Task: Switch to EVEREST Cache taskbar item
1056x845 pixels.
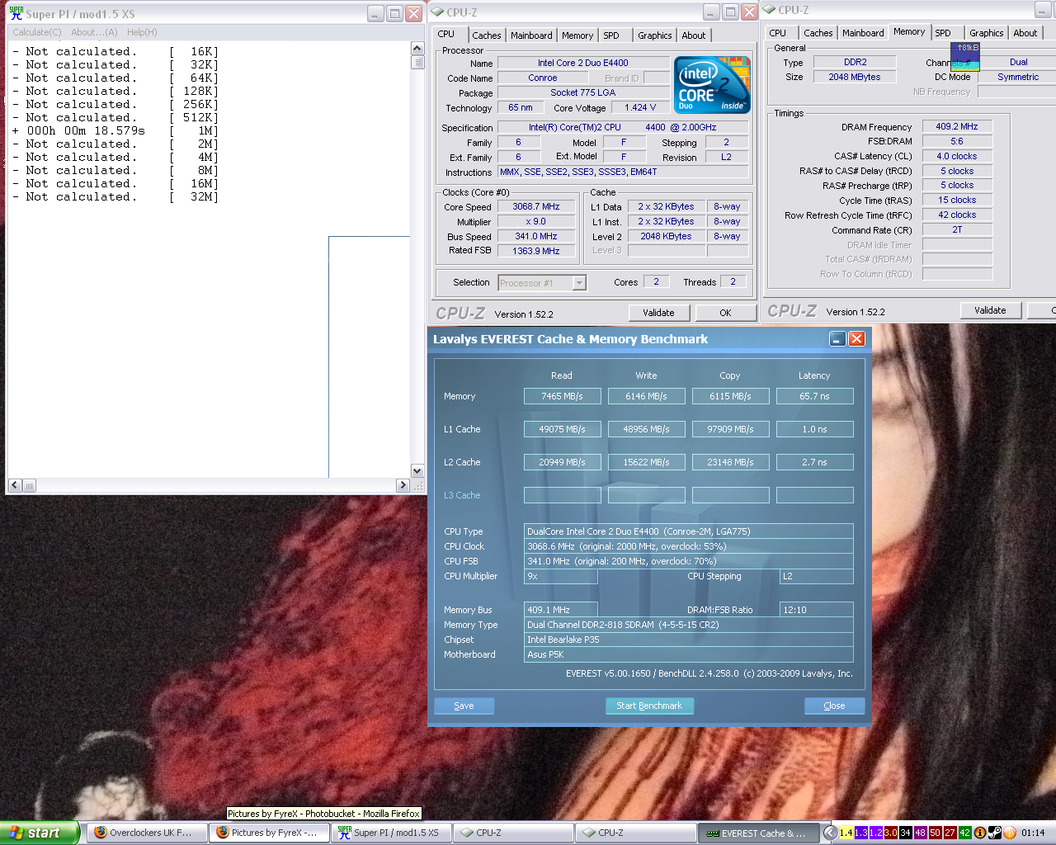Action: tap(756, 833)
